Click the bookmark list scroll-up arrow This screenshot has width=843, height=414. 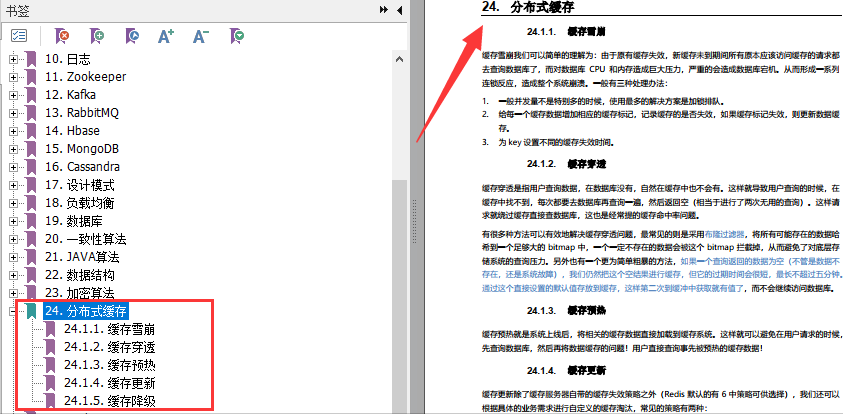(399, 58)
